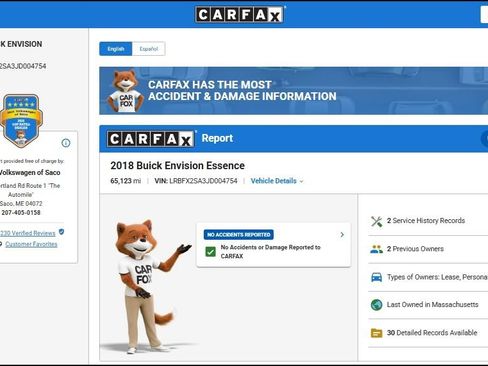The image size is (488, 366).
Task: Click the top rated dealer badge
Action: coord(21,121)
